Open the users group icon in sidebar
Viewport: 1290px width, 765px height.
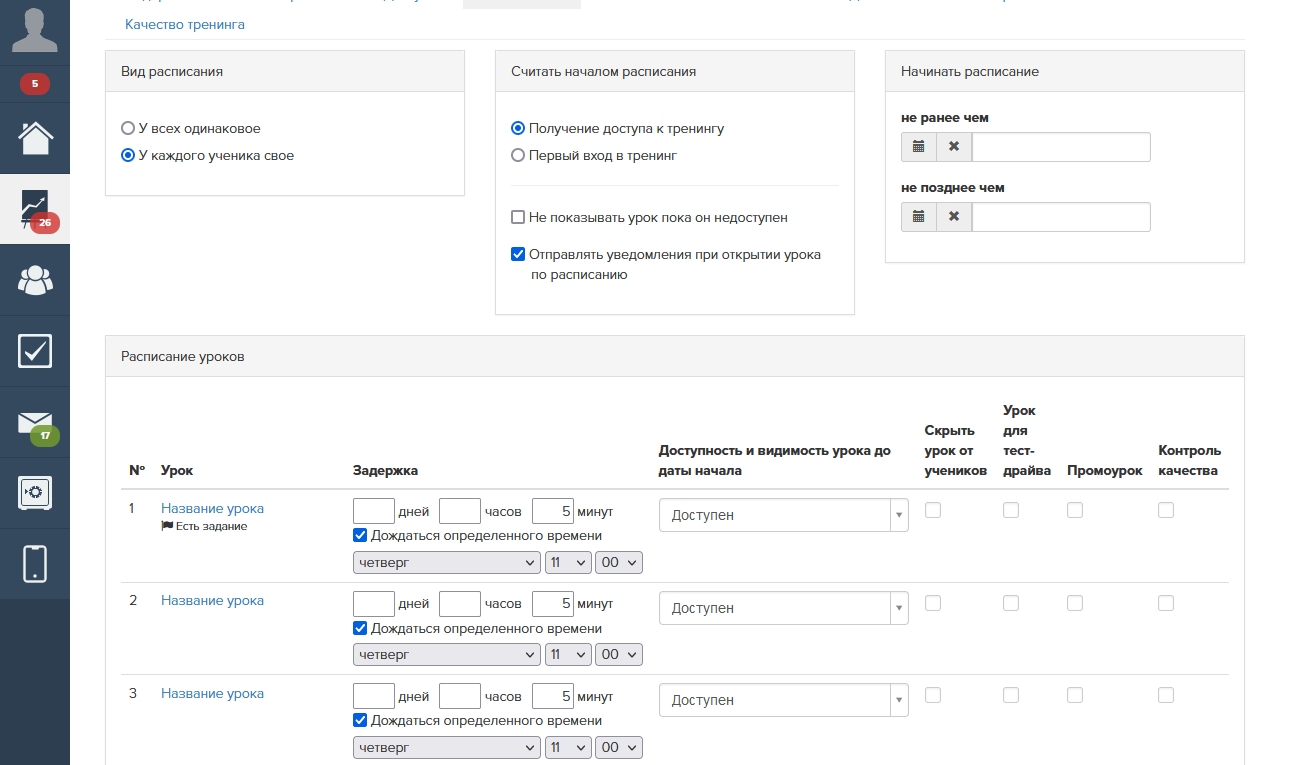[34, 281]
